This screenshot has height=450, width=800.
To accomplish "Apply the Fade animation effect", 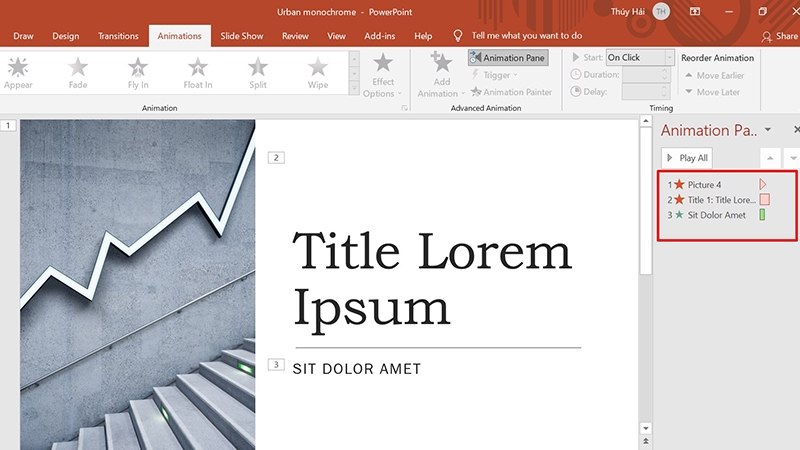I will coord(78,73).
